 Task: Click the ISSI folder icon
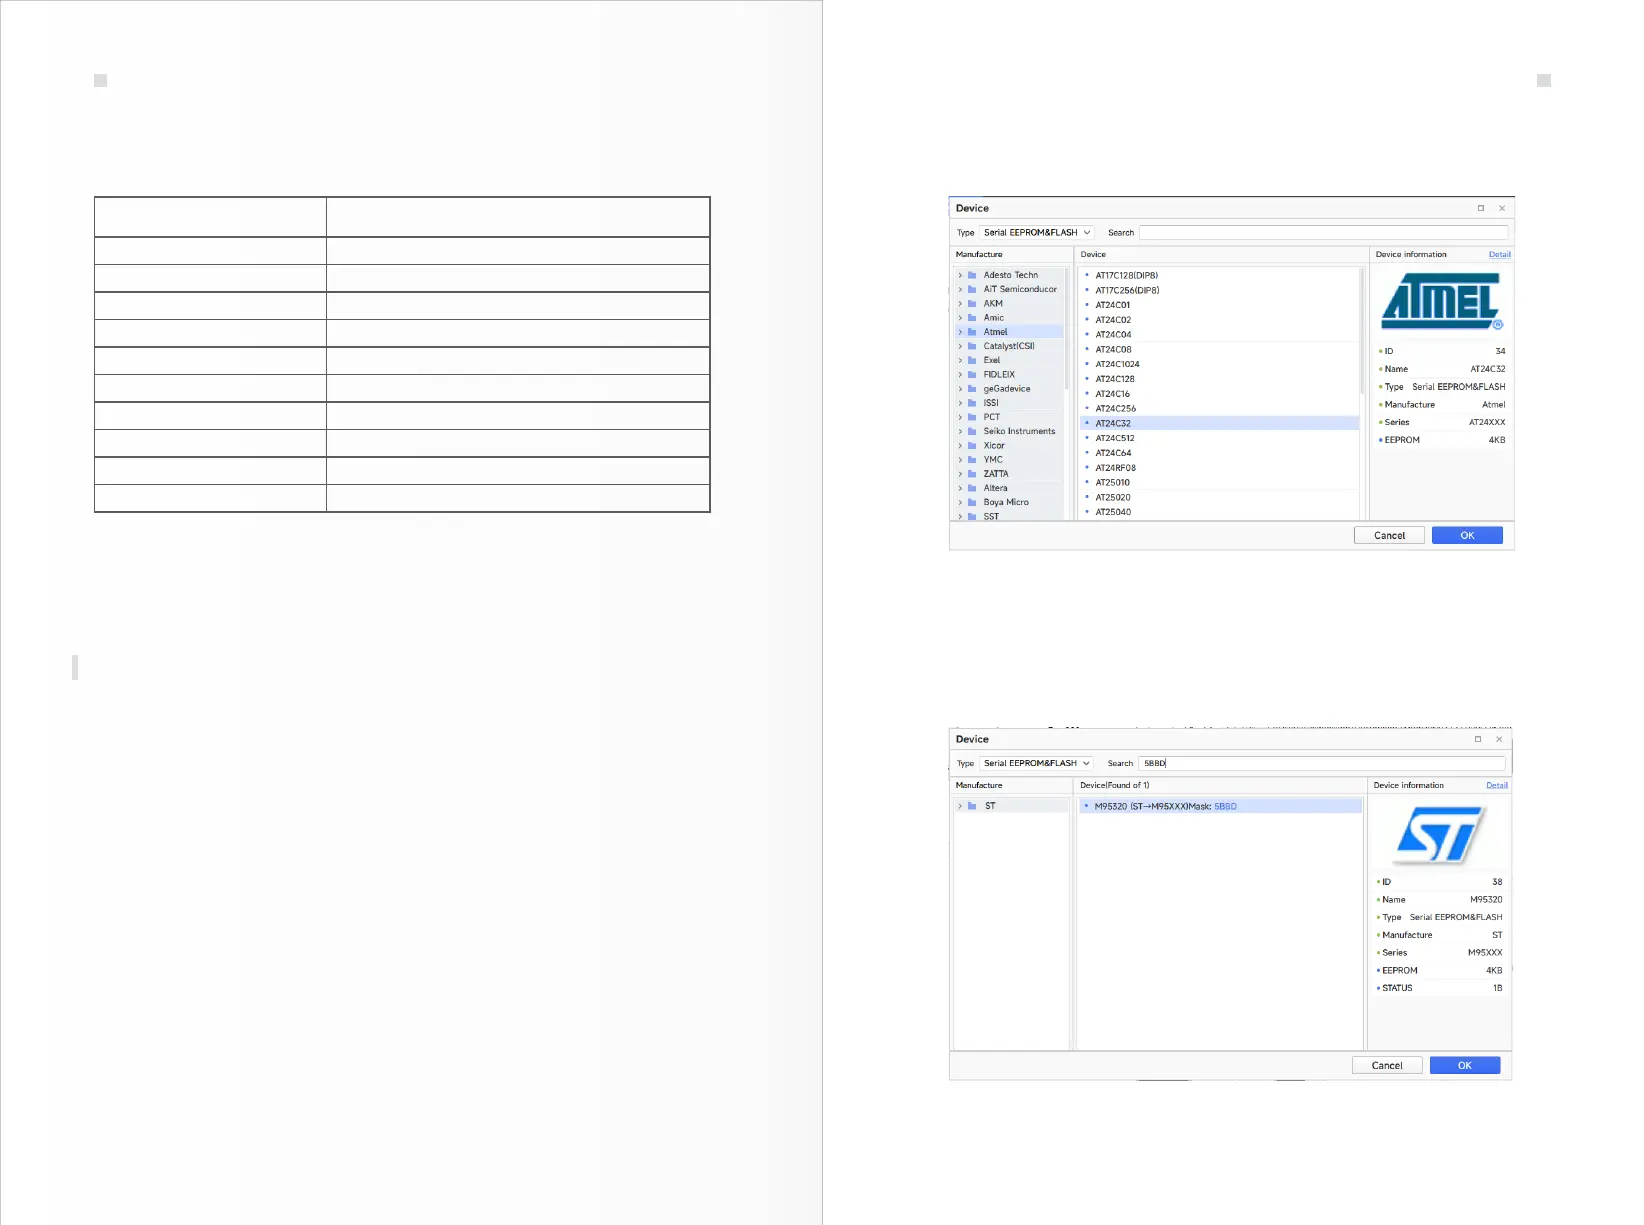971,403
